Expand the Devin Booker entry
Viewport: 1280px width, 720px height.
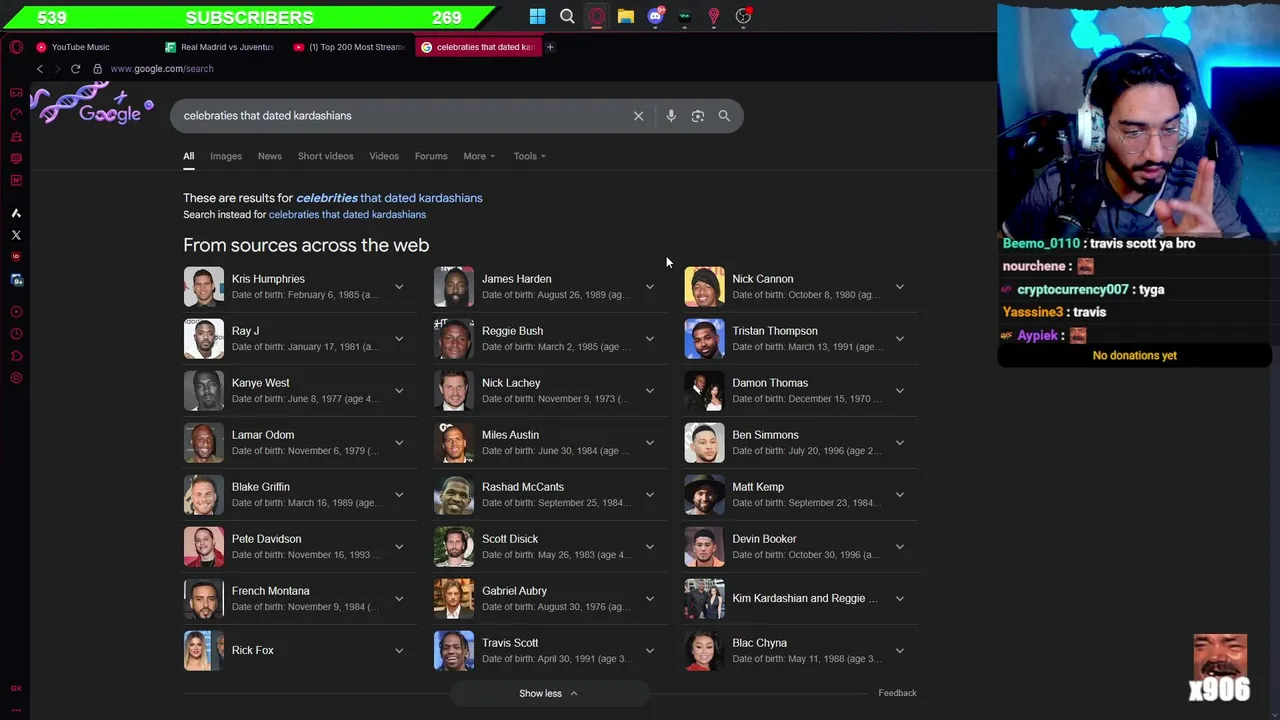[899, 547]
